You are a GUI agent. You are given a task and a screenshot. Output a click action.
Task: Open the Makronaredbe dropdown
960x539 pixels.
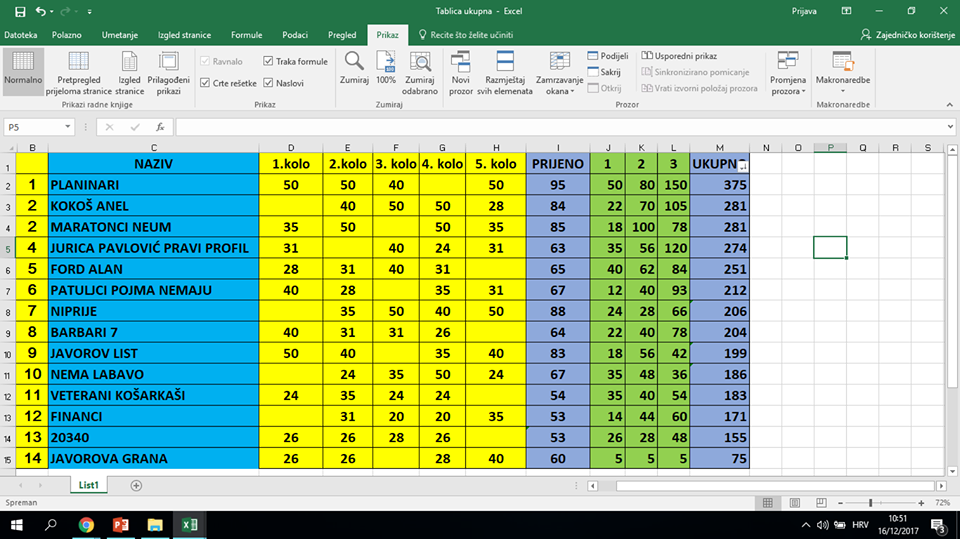[843, 72]
